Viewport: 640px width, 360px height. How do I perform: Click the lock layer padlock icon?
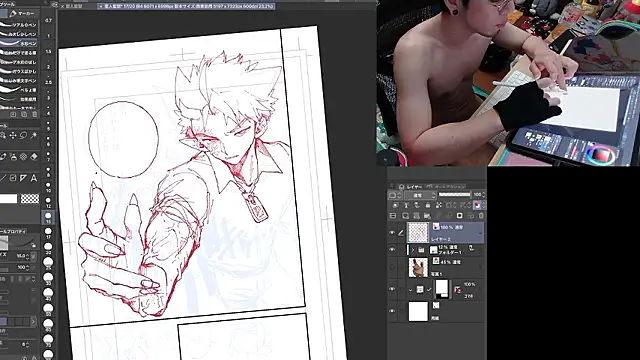click(x=428, y=205)
